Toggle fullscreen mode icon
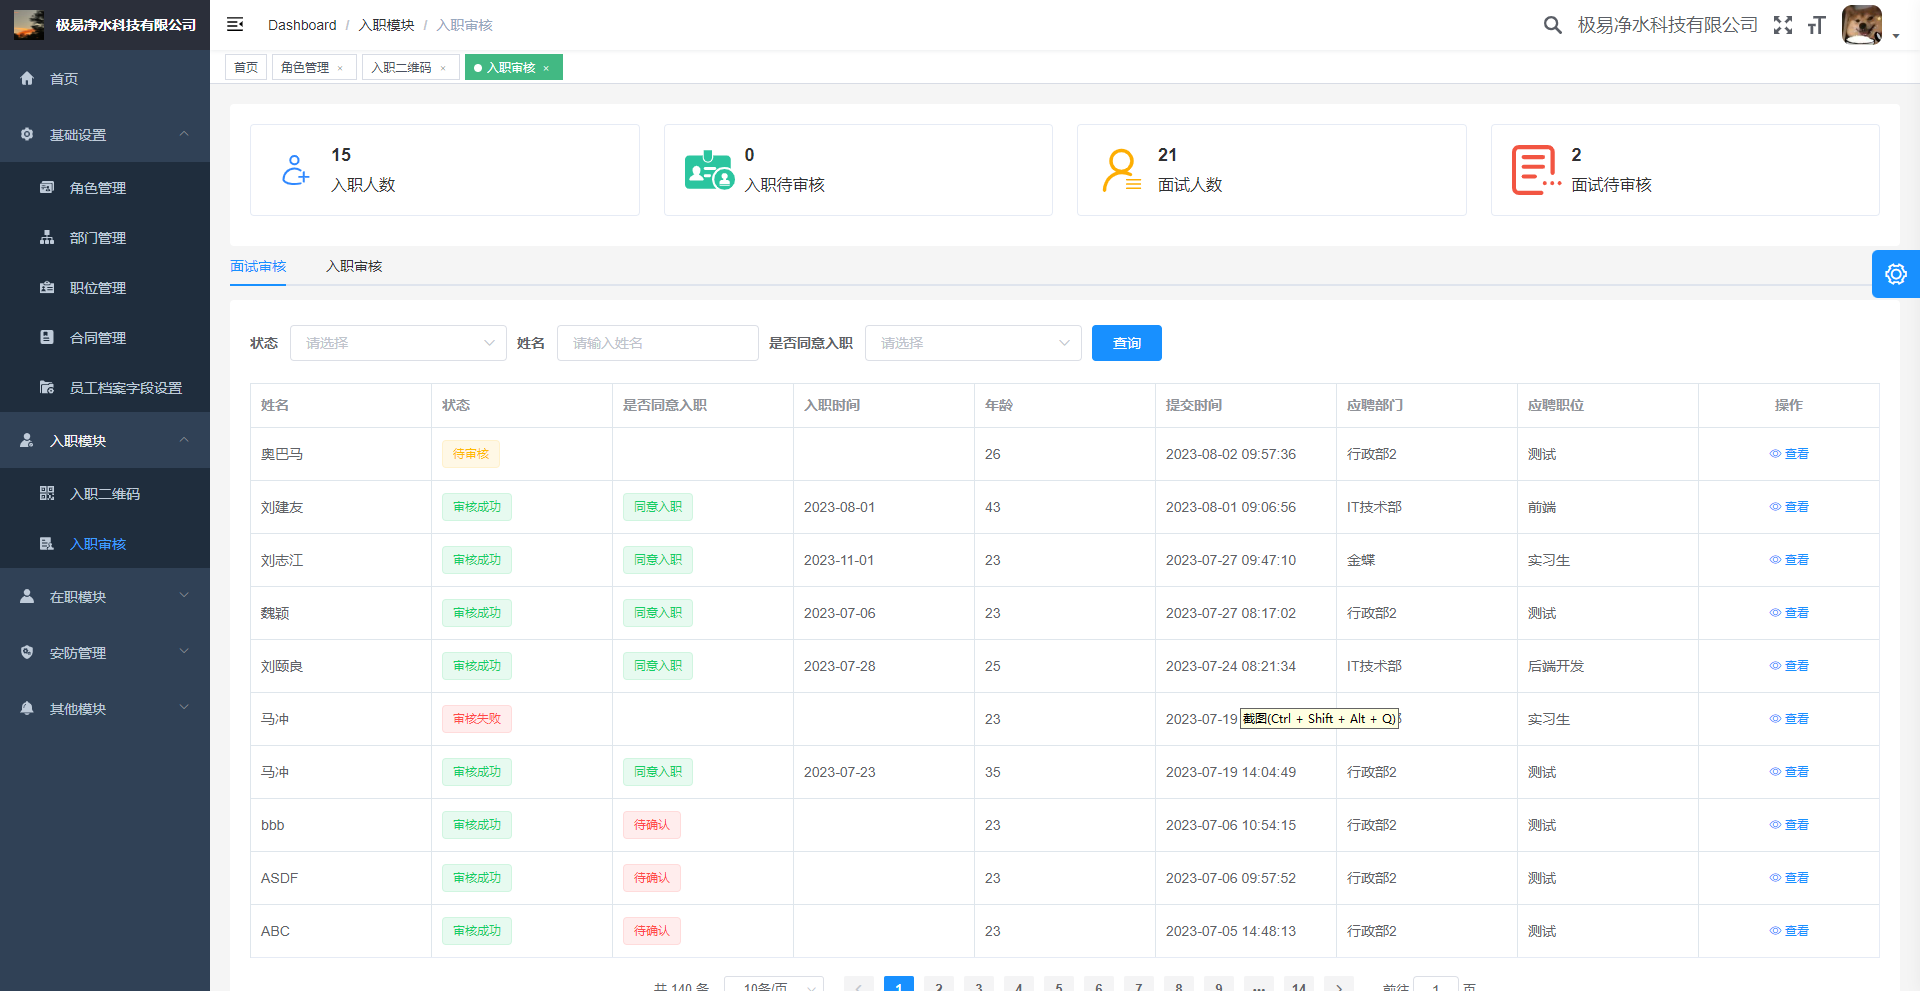 pyautogui.click(x=1783, y=25)
